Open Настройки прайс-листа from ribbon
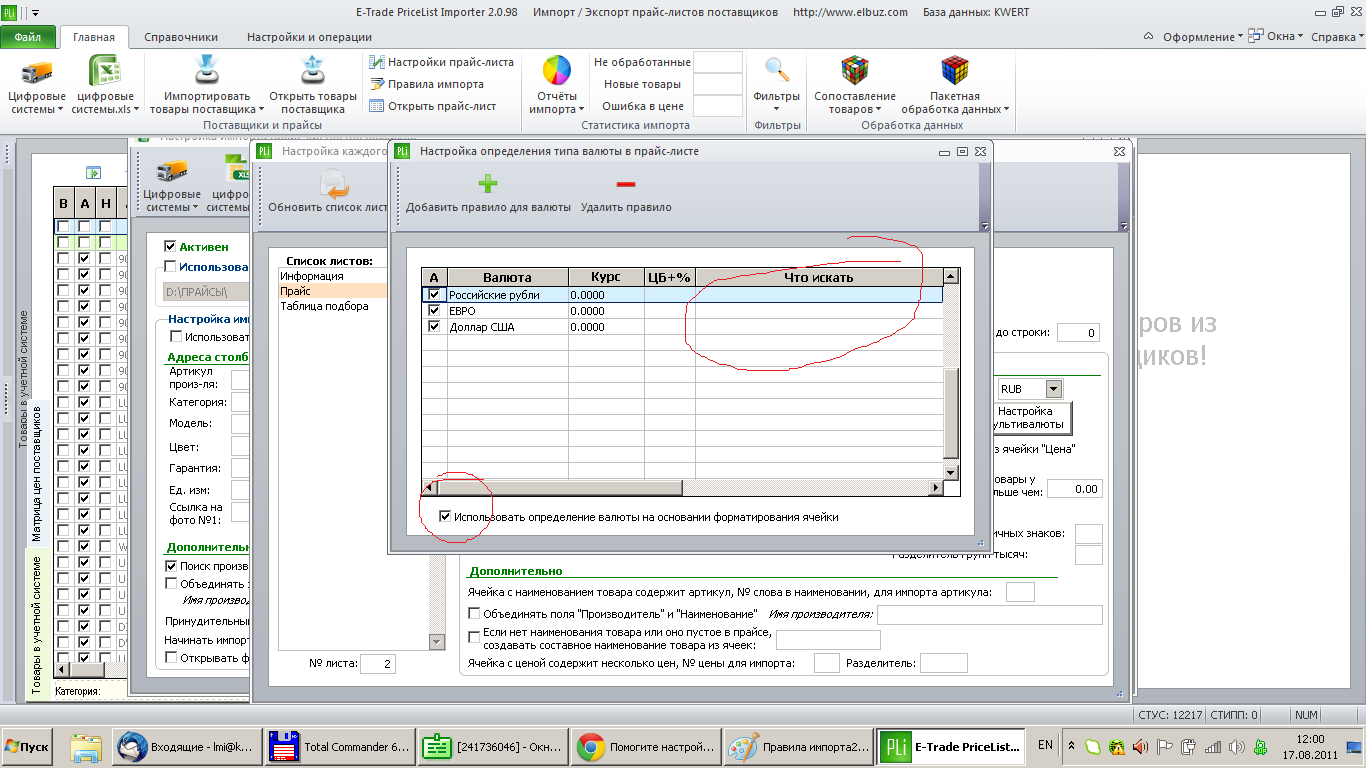 pos(441,62)
